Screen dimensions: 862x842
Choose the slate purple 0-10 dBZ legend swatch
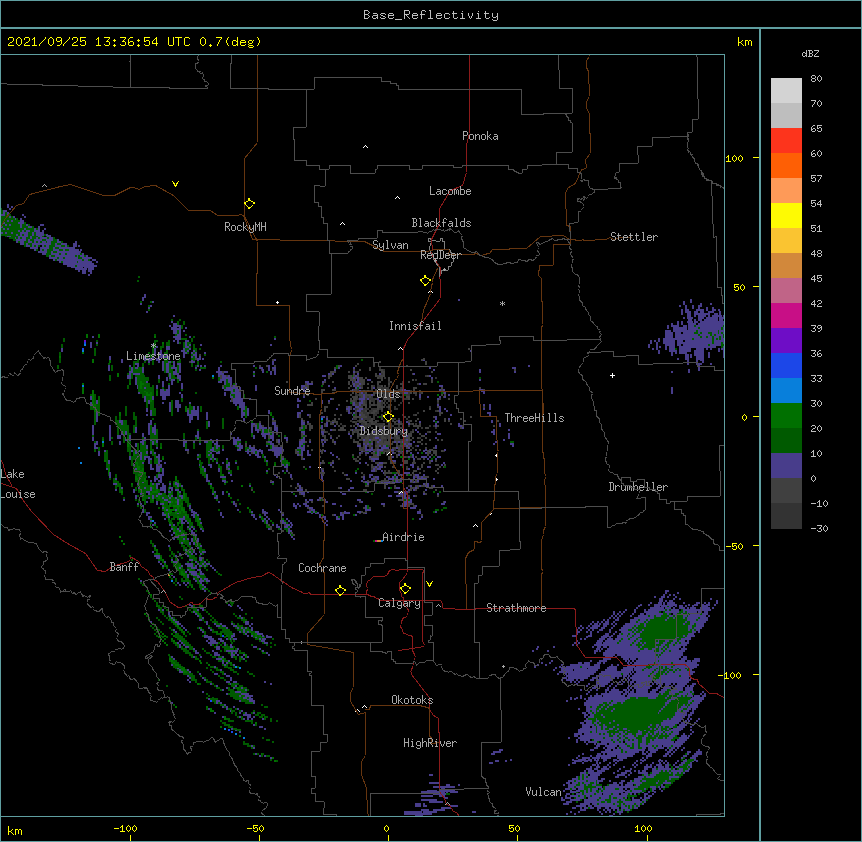point(786,466)
